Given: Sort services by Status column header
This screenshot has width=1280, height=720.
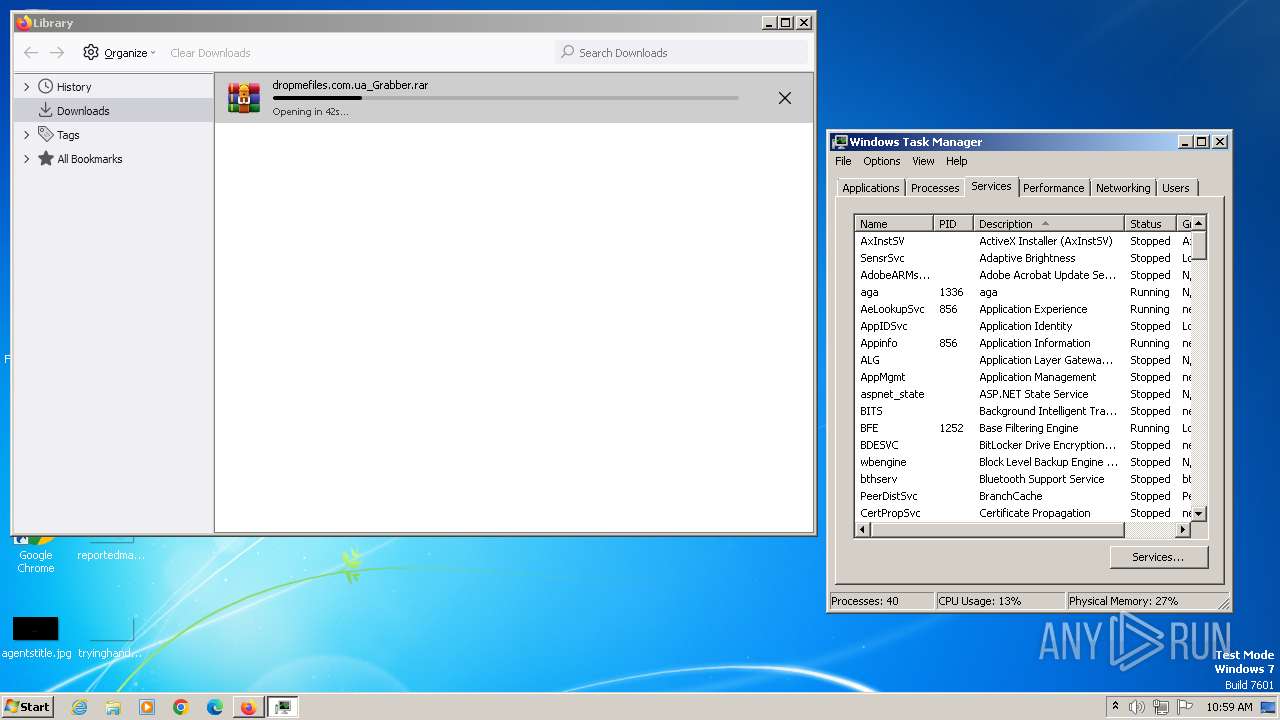Looking at the screenshot, I should click(1150, 224).
